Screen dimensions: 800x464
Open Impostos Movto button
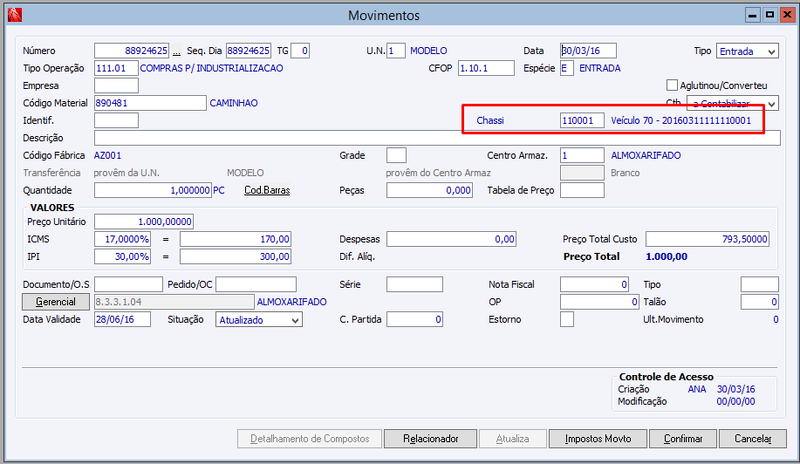click(x=597, y=438)
